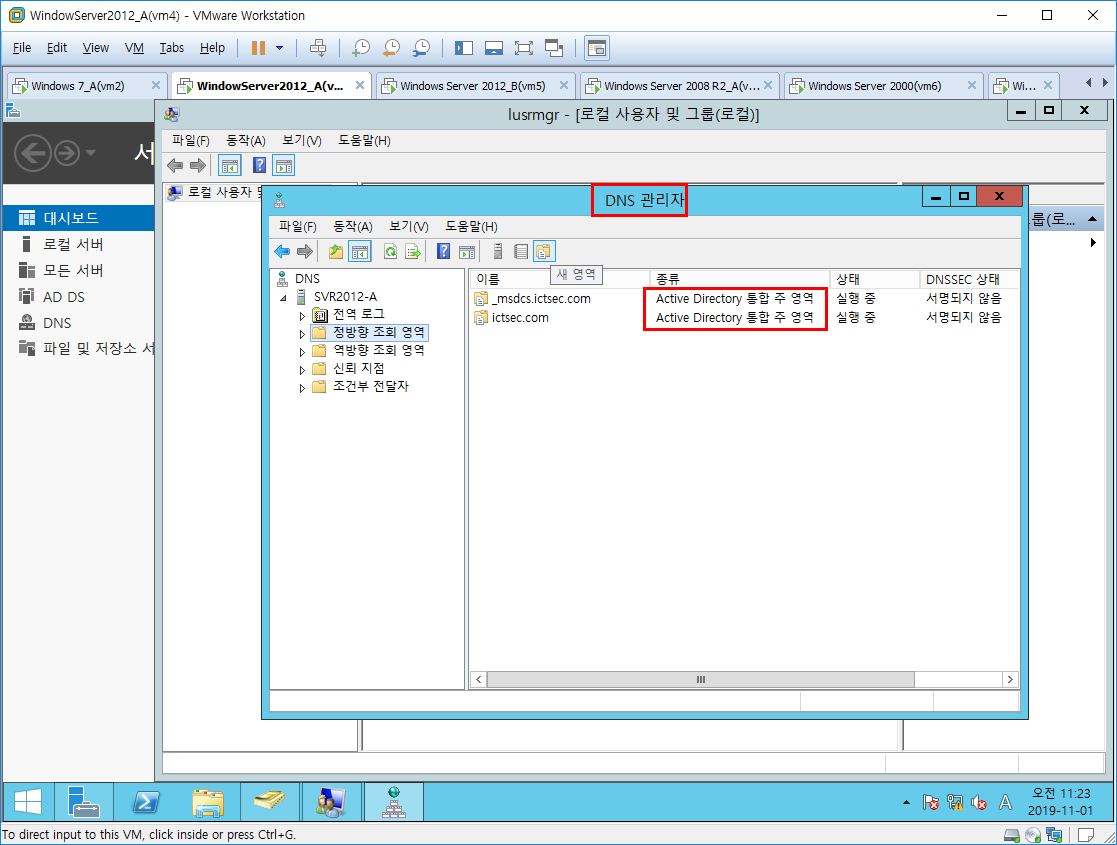This screenshot has height=845, width=1117.
Task: Click the export list icon in DNS Manager
Action: click(412, 252)
